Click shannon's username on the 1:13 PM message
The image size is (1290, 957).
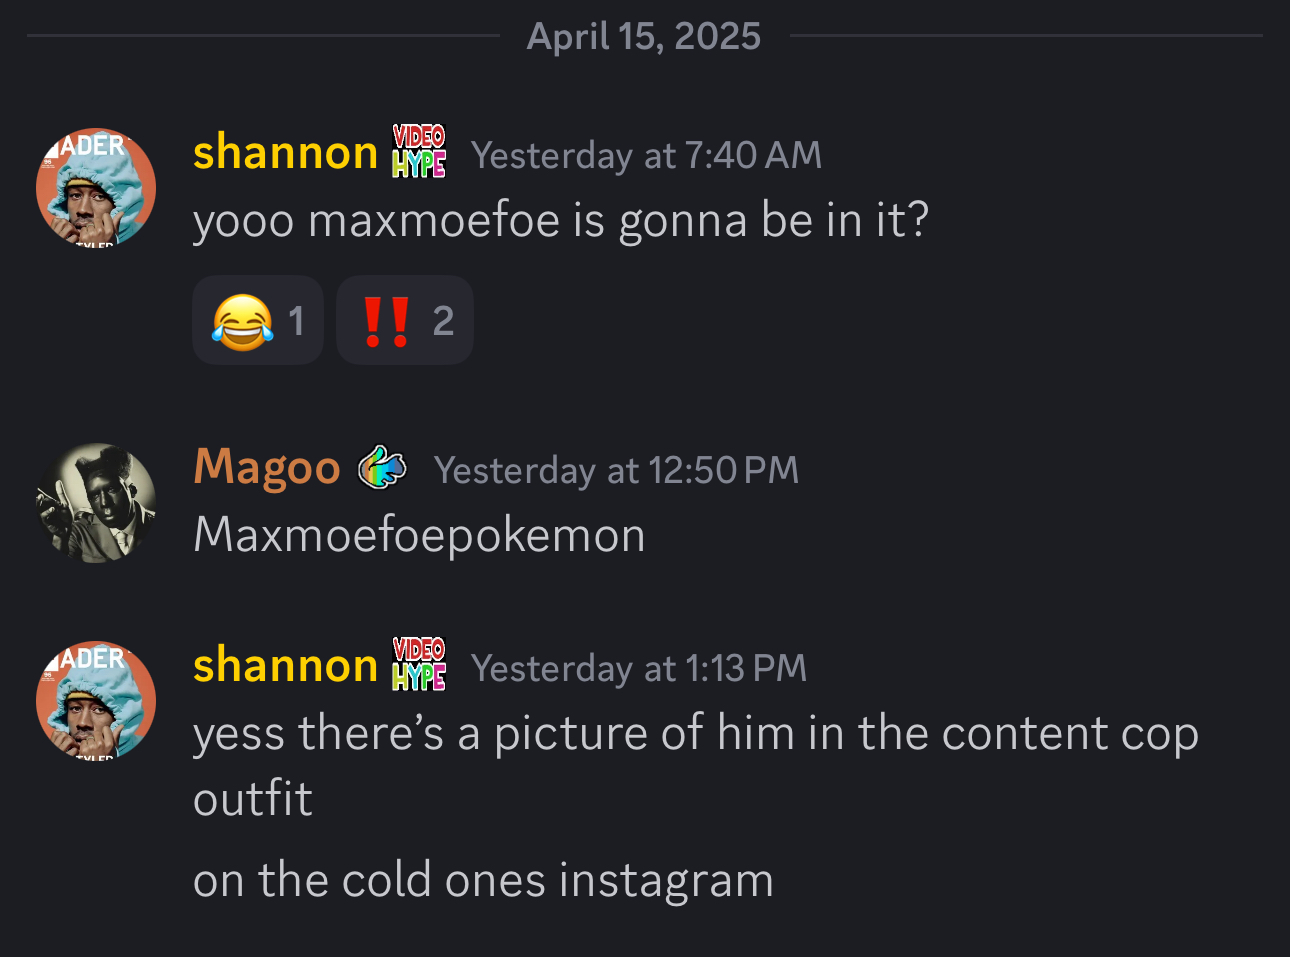(286, 665)
